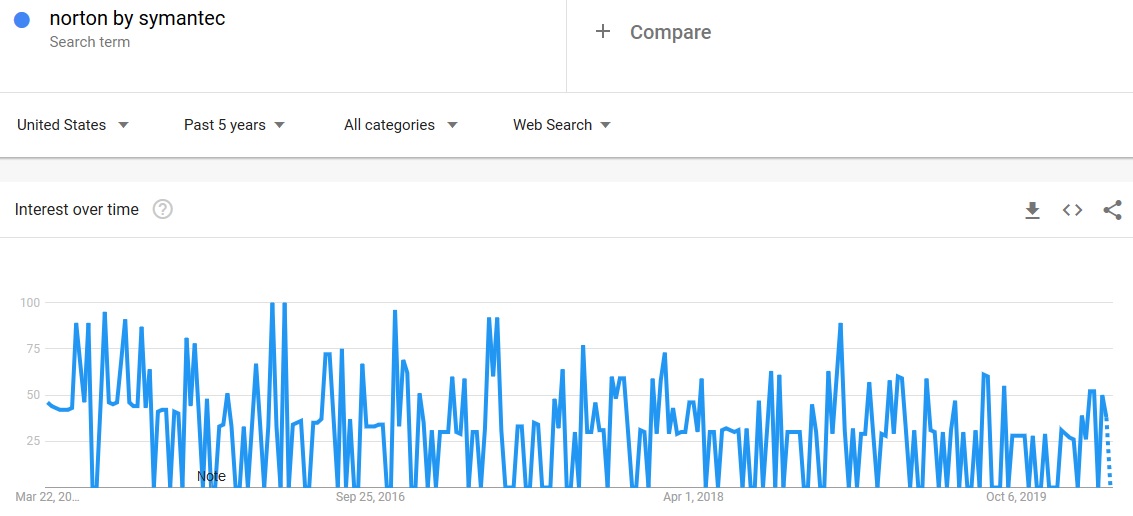The width and height of the screenshot is (1133, 516).
Task: Open the Interest over time help icon
Action: (x=163, y=210)
